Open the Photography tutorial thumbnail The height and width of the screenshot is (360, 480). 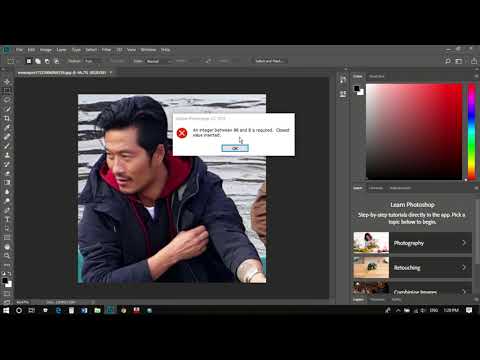pyautogui.click(x=371, y=242)
